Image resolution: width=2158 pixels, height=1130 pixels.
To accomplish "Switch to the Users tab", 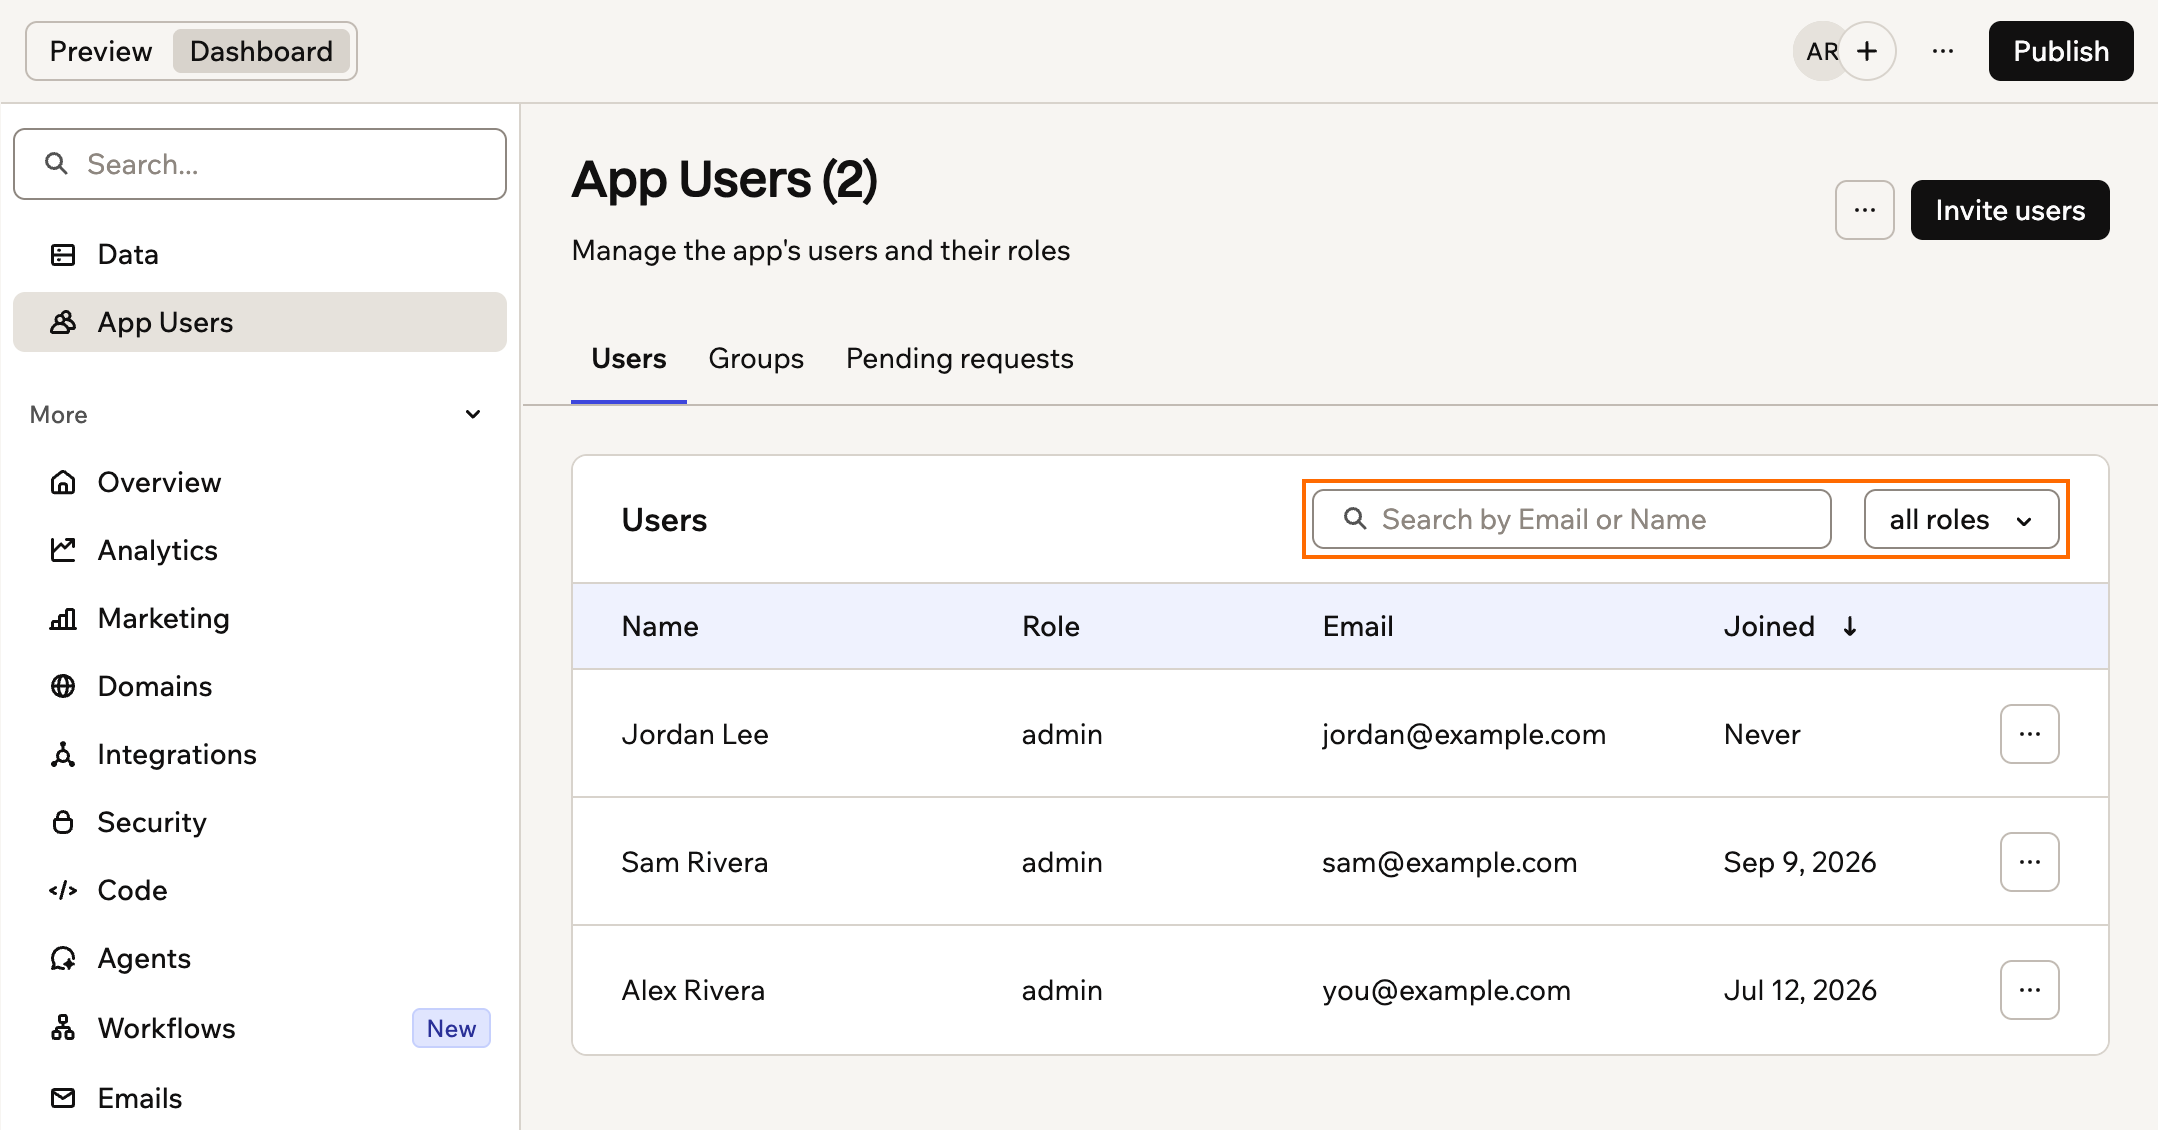I will coord(628,358).
